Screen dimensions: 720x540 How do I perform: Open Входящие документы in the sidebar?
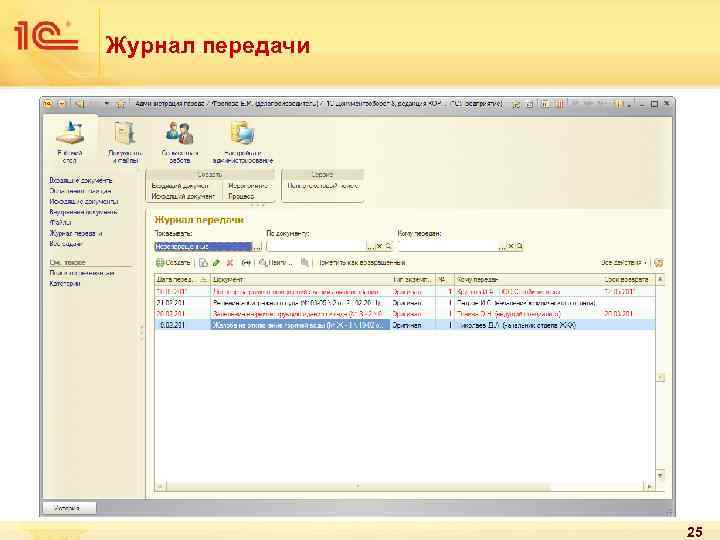click(x=81, y=180)
